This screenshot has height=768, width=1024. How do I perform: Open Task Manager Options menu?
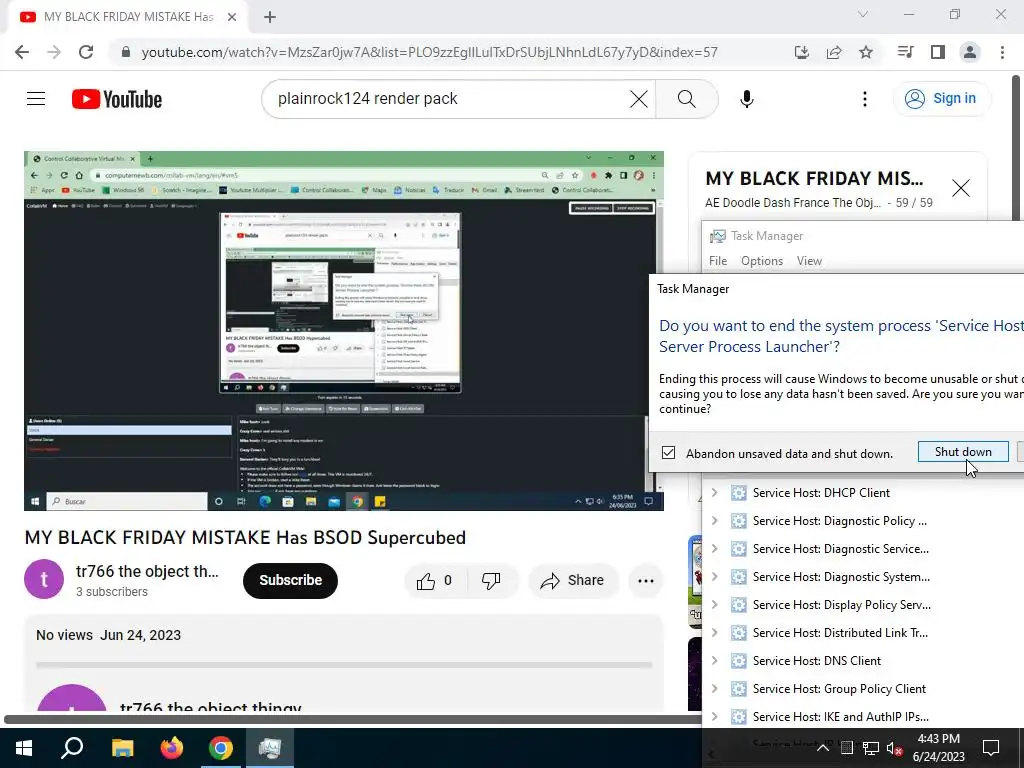click(x=761, y=261)
